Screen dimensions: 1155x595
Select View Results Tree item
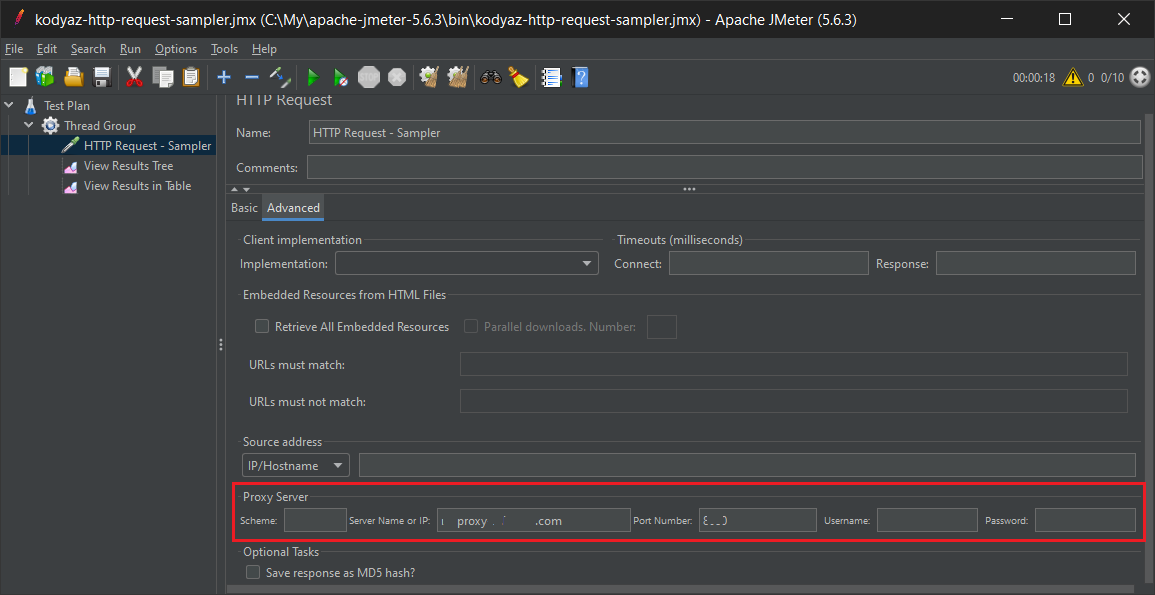(x=128, y=166)
